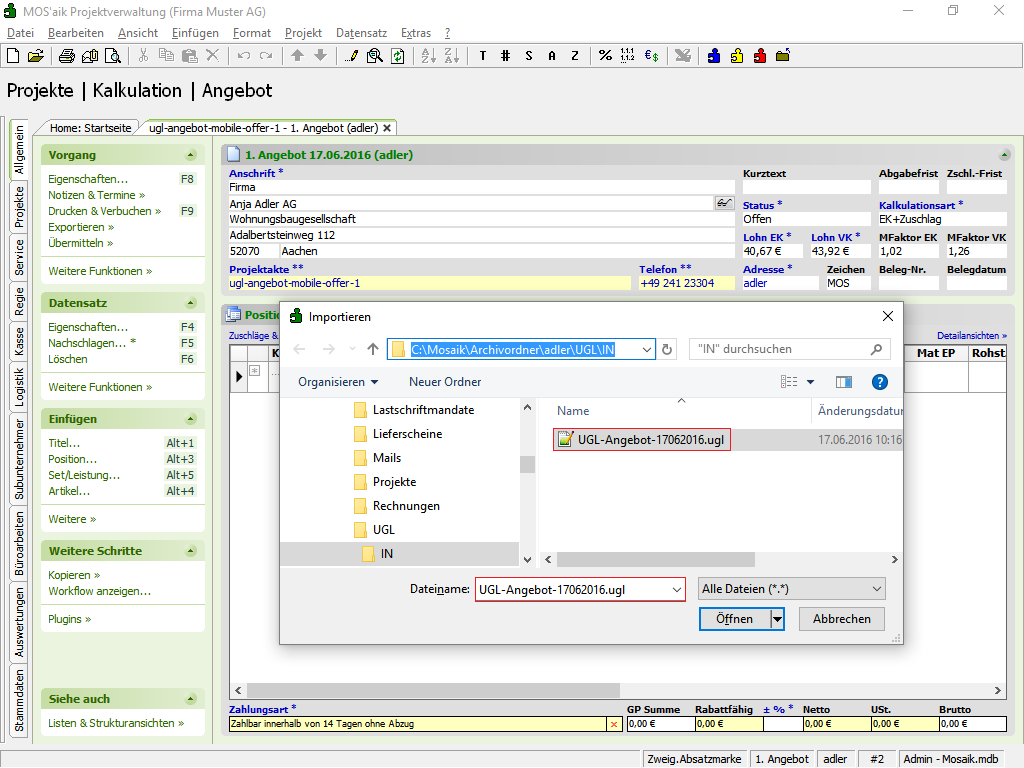
Task: Click the sort A to Z ascending icon
Action: click(427, 56)
